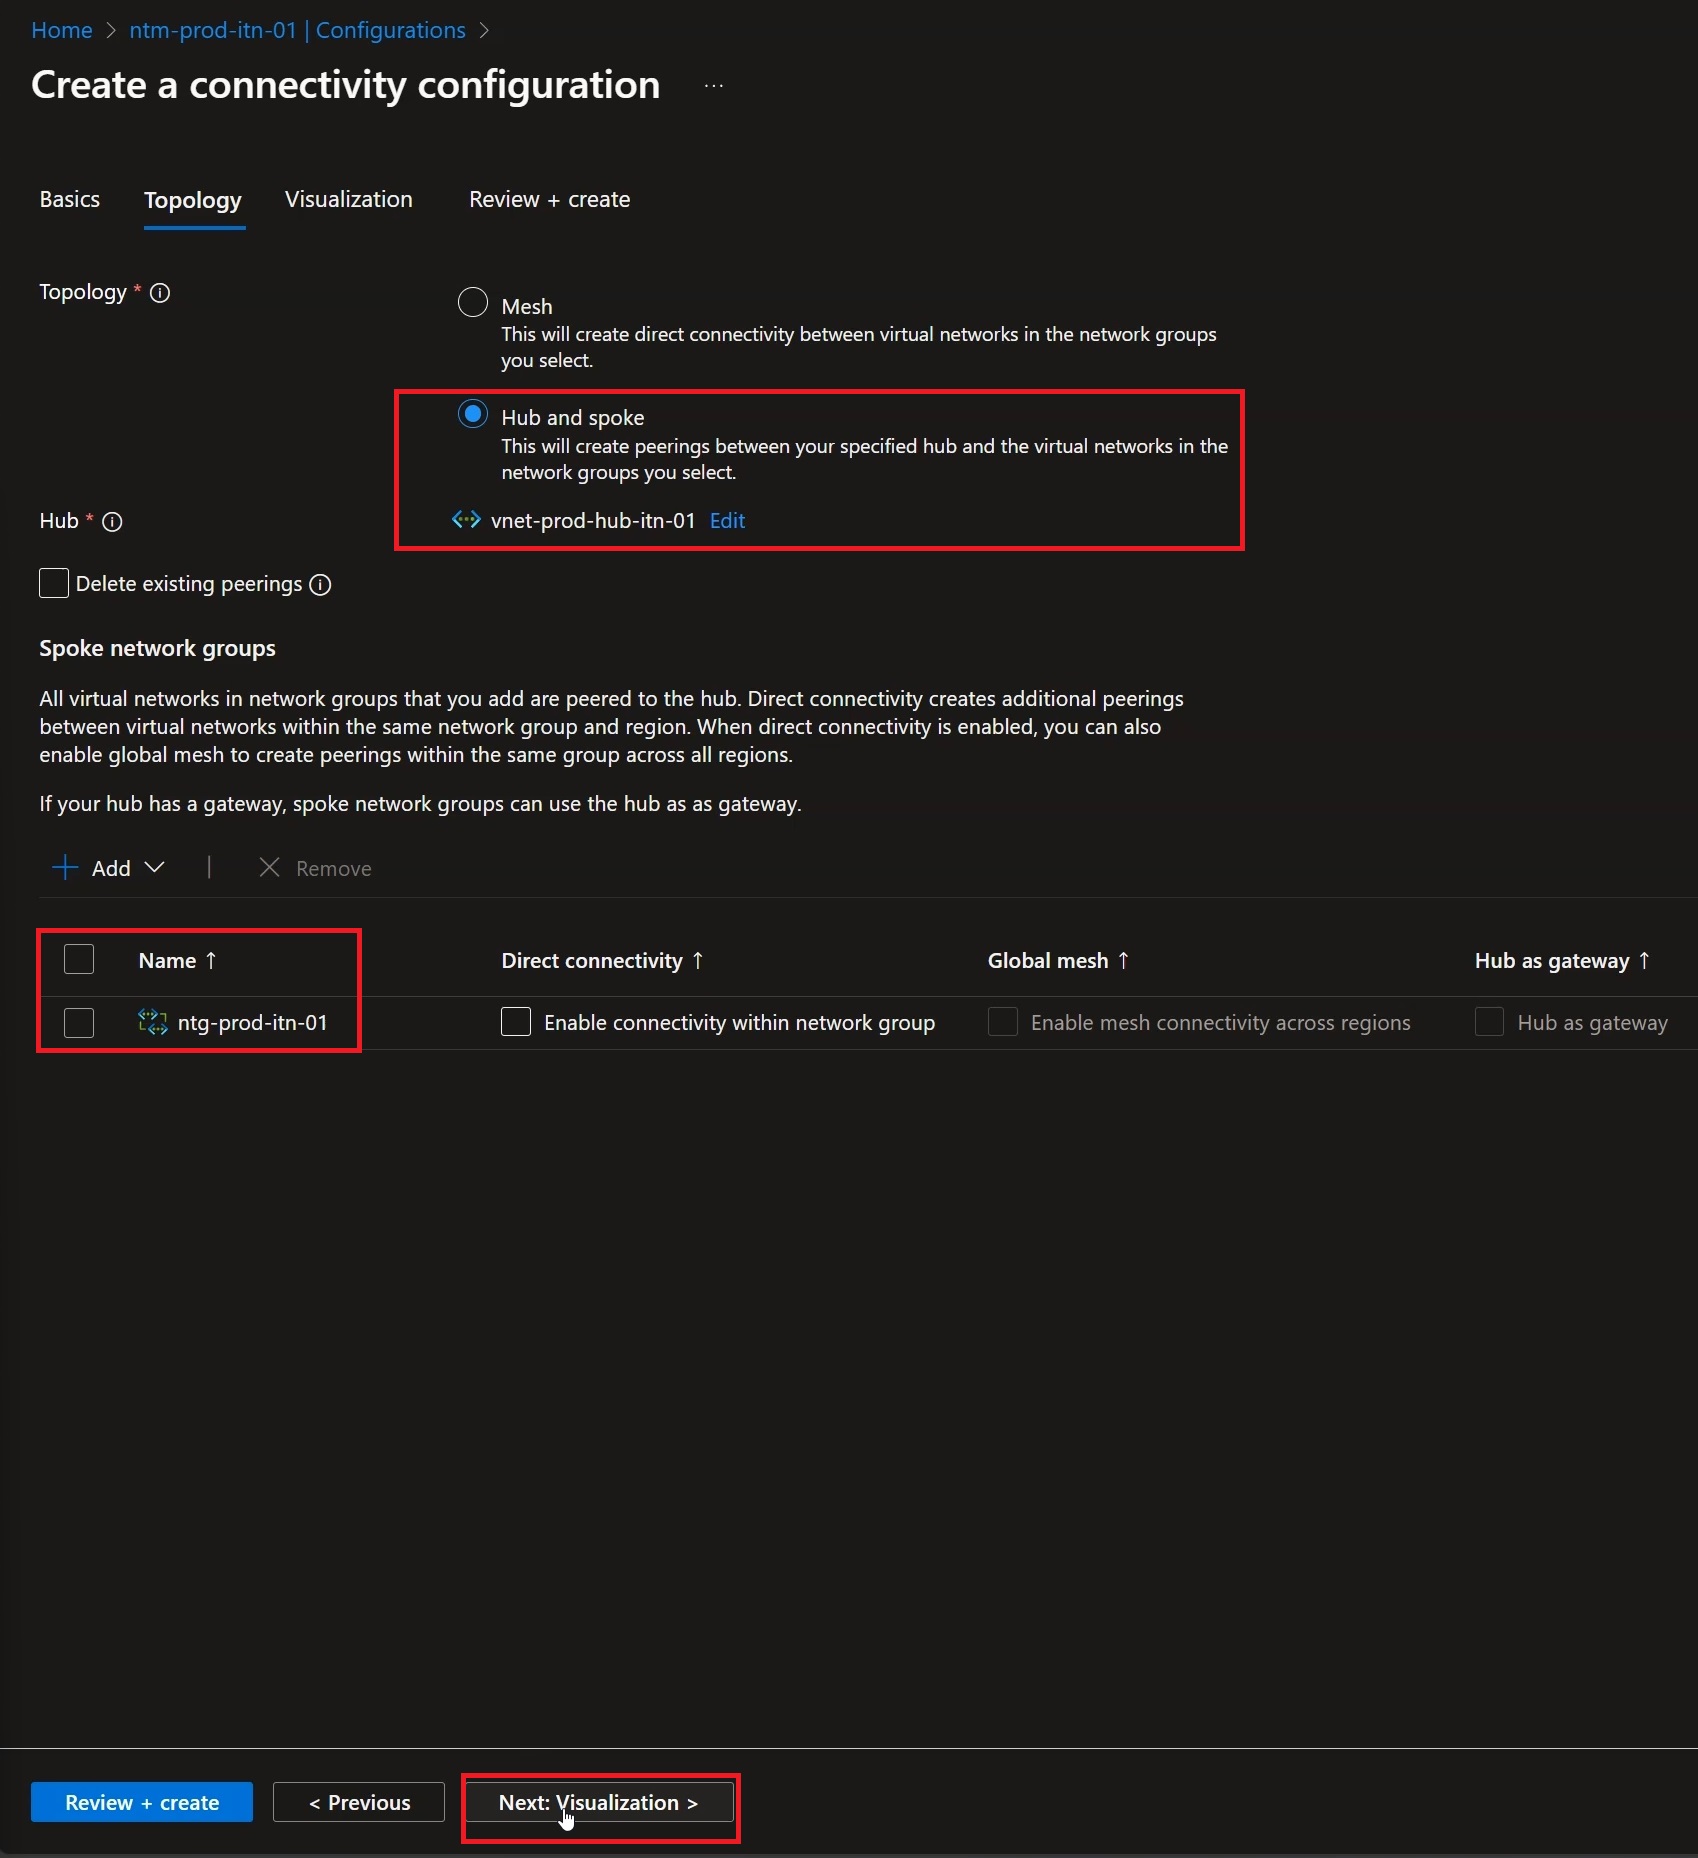1698x1858 pixels.
Task: Switch to the Topology tab
Action: (193, 200)
